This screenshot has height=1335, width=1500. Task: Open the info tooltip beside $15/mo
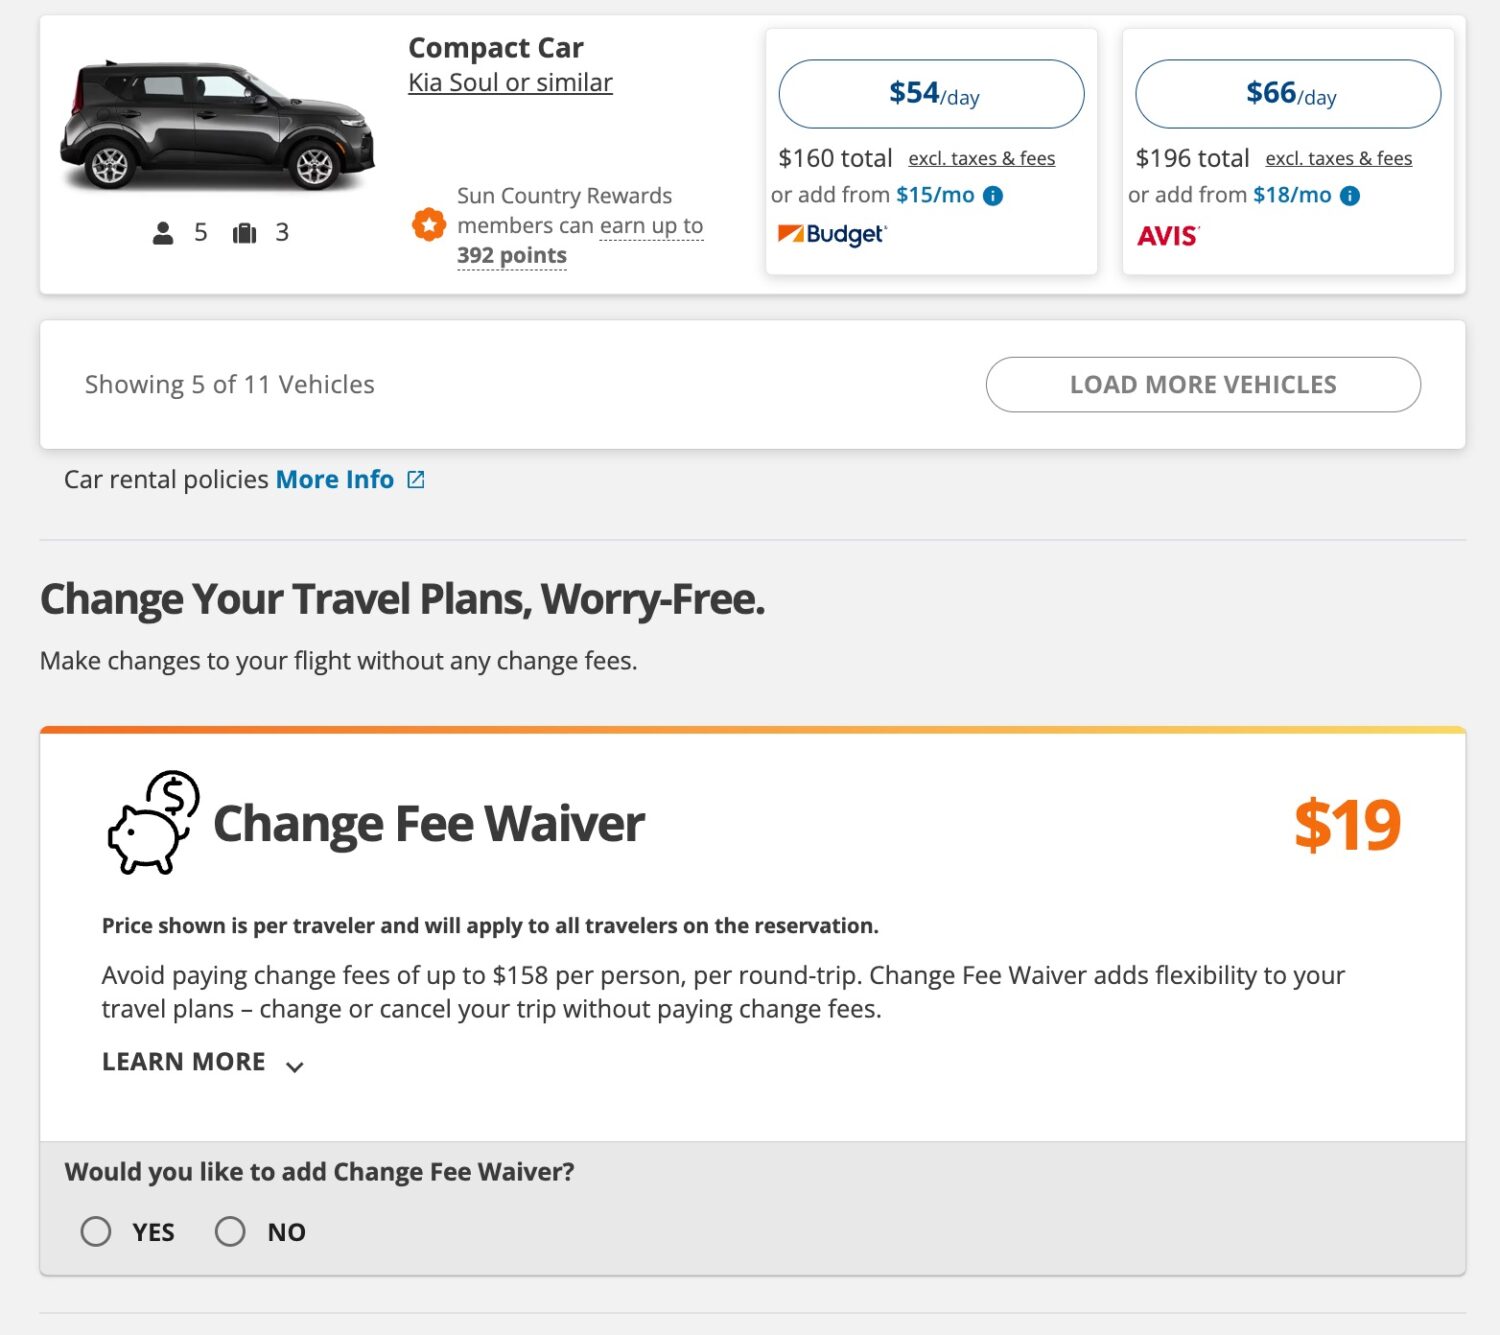pos(991,196)
